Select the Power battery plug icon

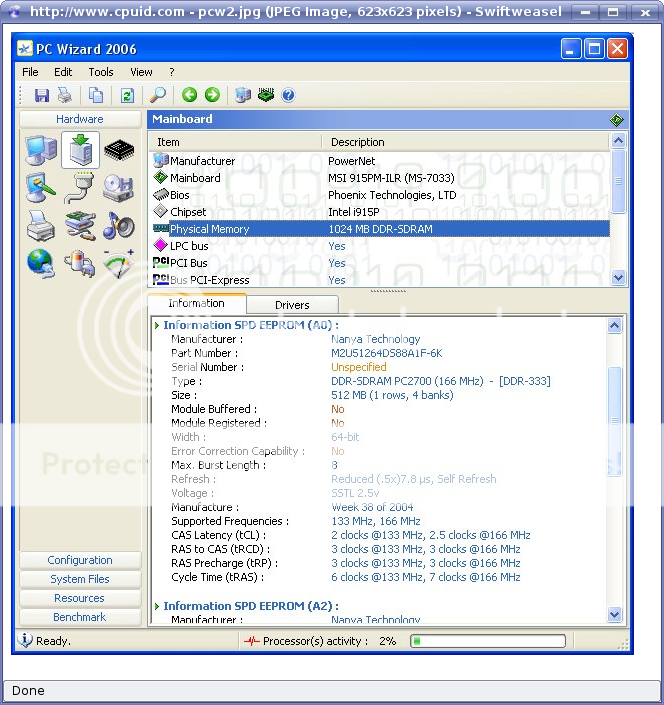pyautogui.click(x=80, y=263)
